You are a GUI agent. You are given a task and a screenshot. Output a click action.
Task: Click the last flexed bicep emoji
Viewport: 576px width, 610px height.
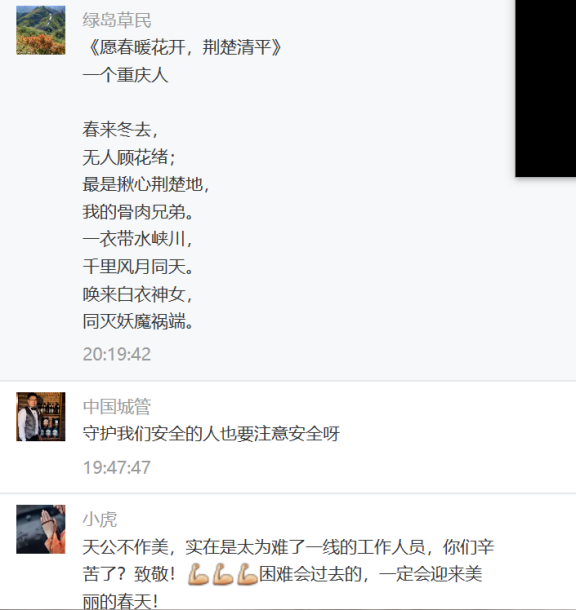point(247,575)
